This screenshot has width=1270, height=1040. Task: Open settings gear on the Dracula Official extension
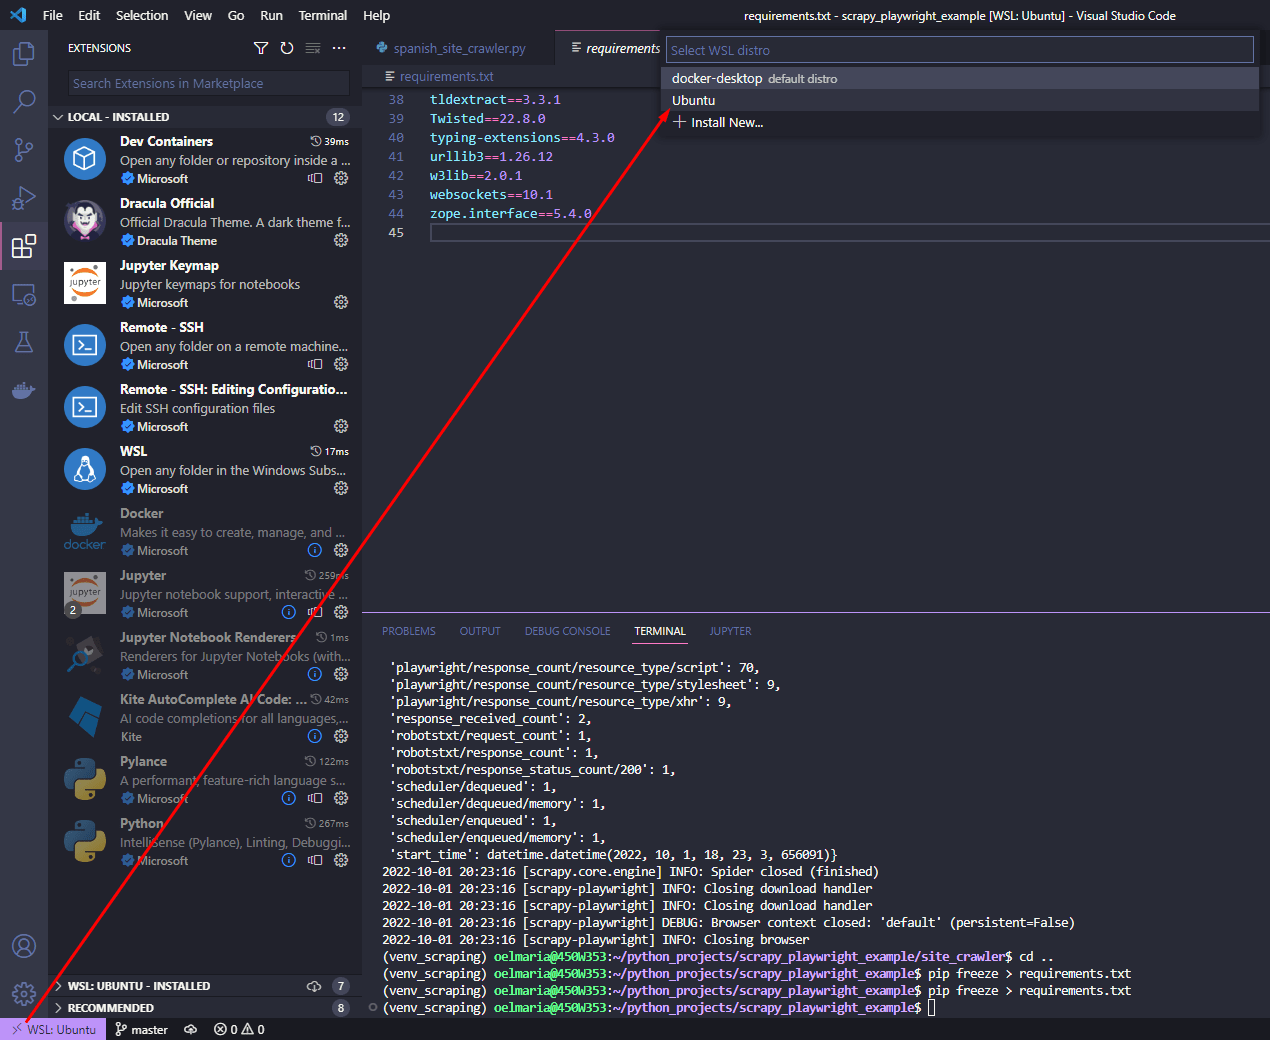[340, 240]
